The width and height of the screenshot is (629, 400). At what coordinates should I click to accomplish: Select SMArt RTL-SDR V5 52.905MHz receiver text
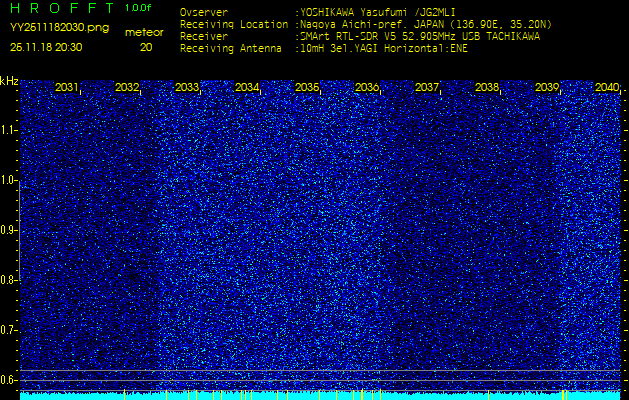click(420, 37)
